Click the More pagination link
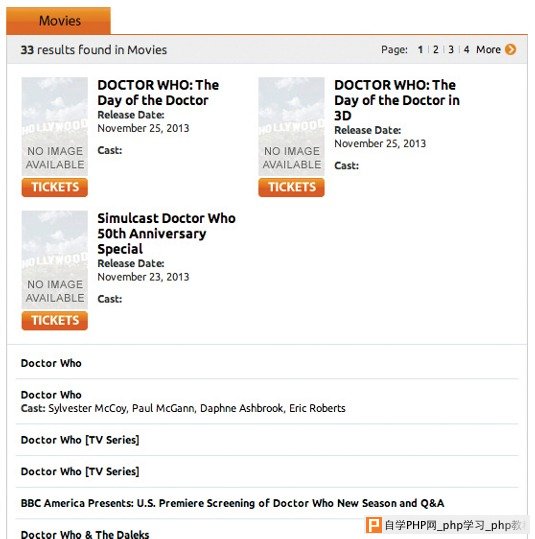This screenshot has height=539, width=535. point(488,50)
